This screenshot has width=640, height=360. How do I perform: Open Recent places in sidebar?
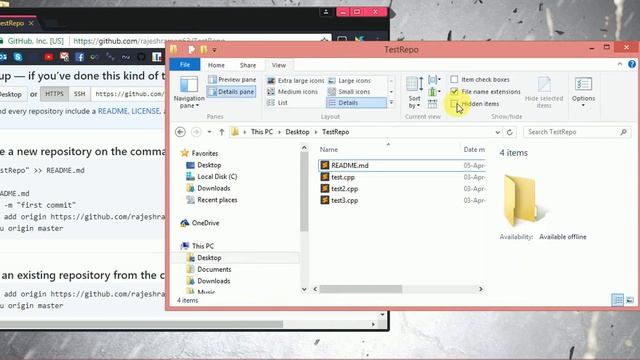[217, 200]
